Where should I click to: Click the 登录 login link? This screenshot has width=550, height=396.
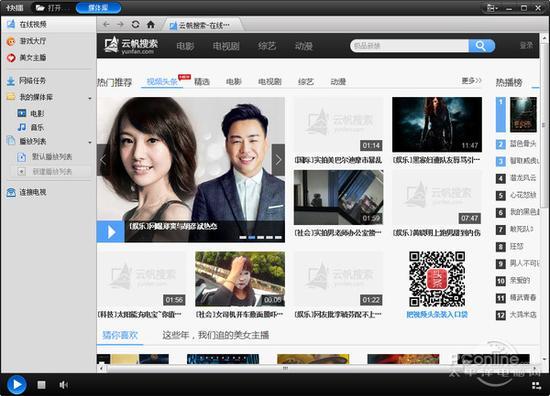[x=526, y=45]
